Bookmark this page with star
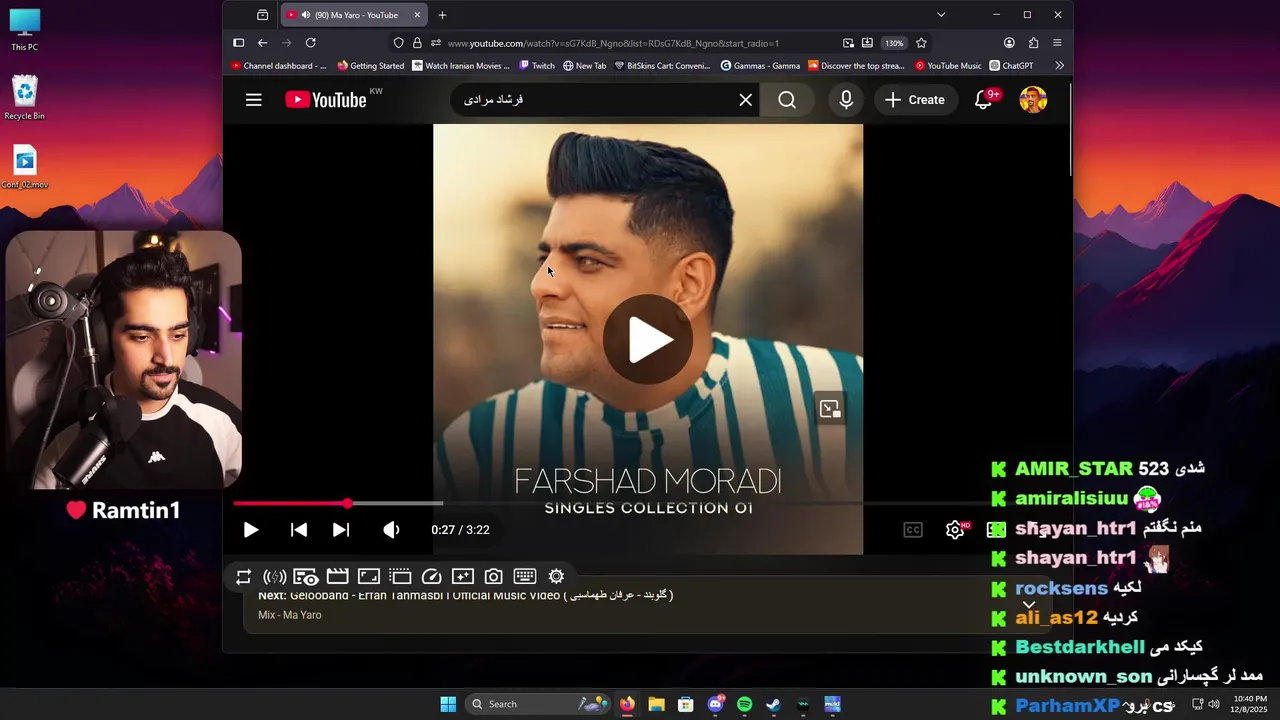Viewport: 1280px width, 720px height. point(921,43)
